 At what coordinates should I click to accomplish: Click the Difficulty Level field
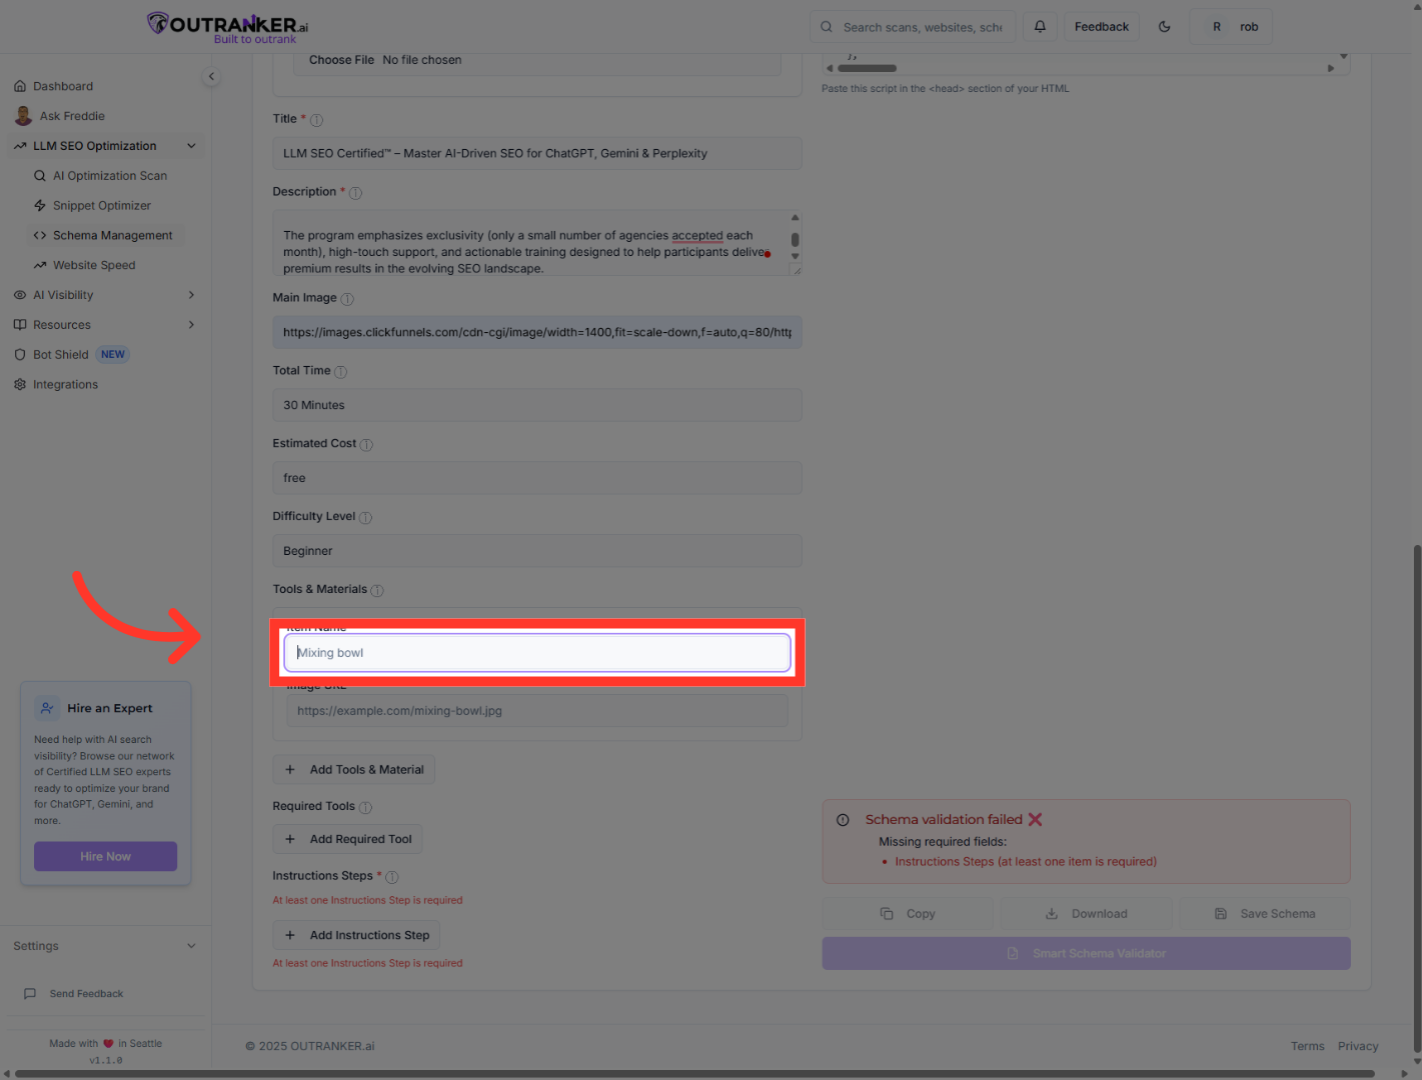537,551
